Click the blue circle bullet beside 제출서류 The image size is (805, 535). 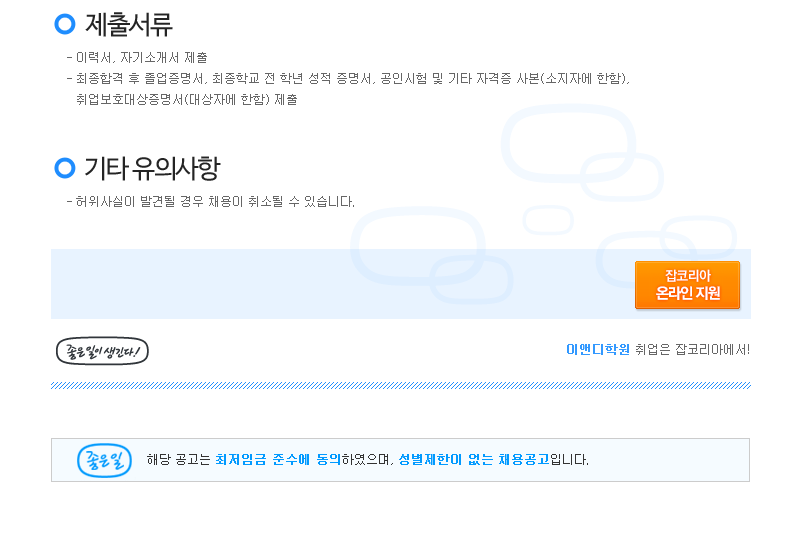[x=65, y=24]
